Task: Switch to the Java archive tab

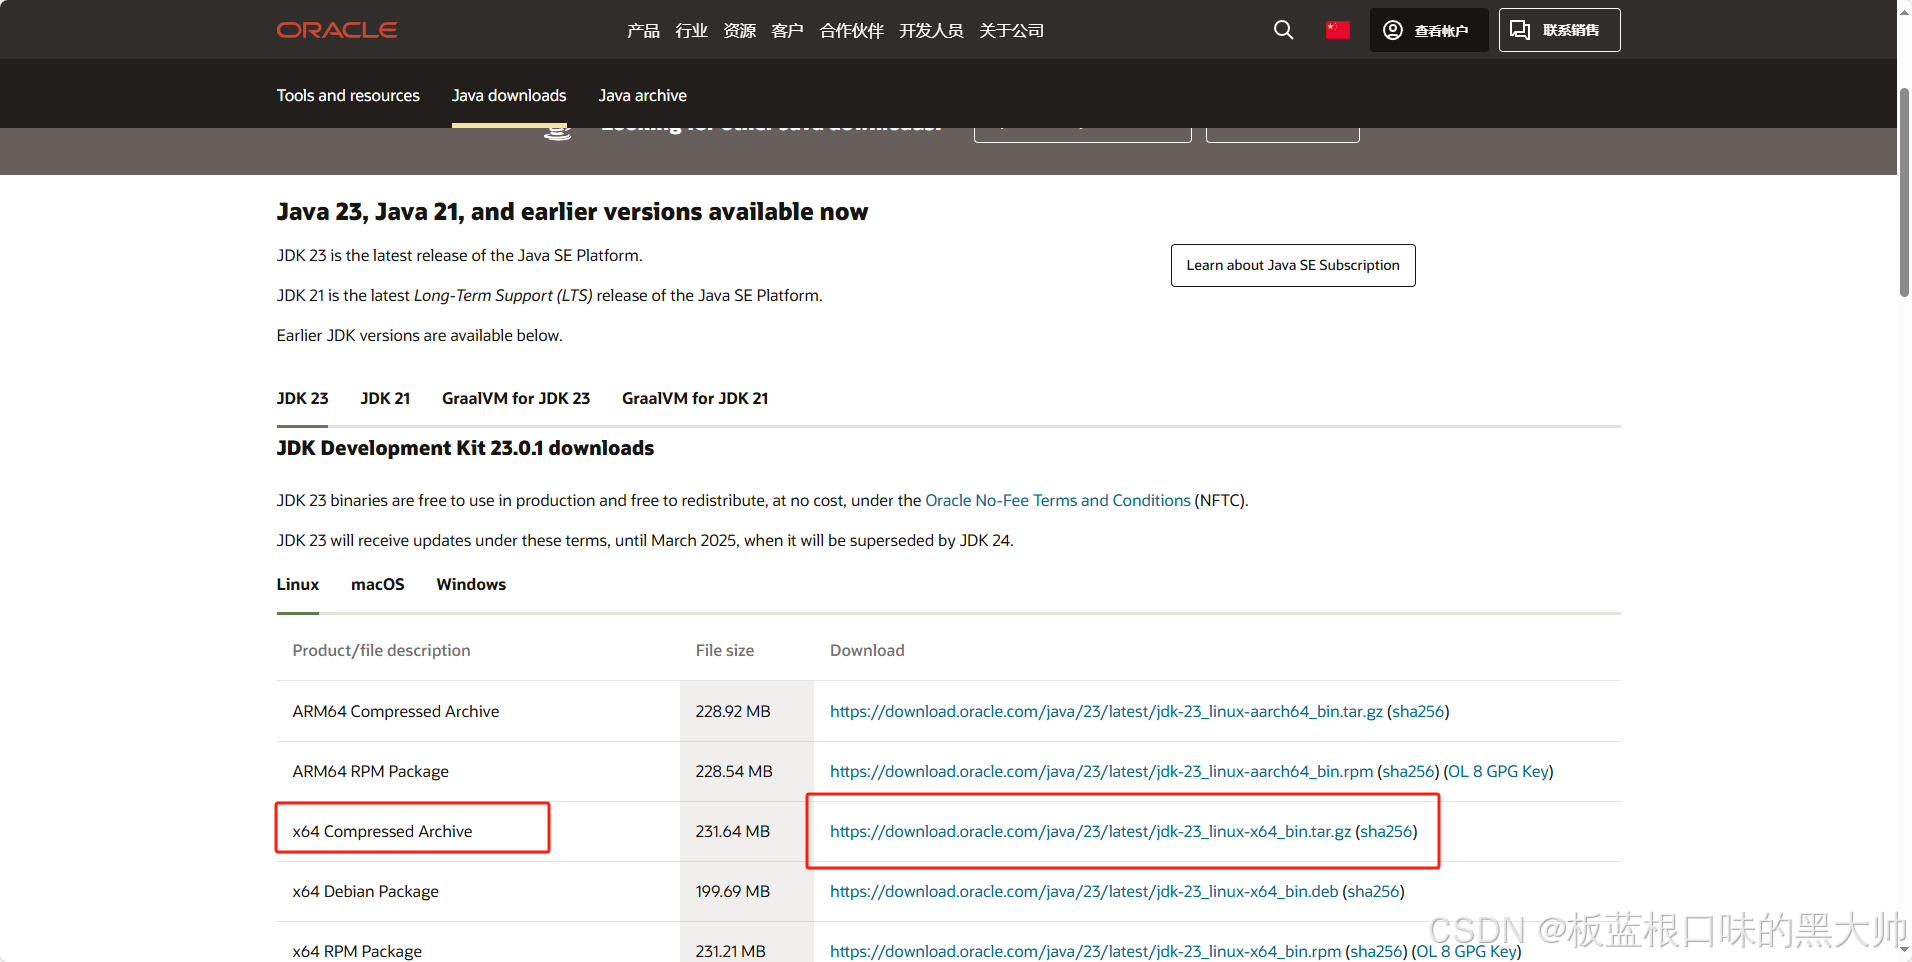Action: pyautogui.click(x=642, y=95)
